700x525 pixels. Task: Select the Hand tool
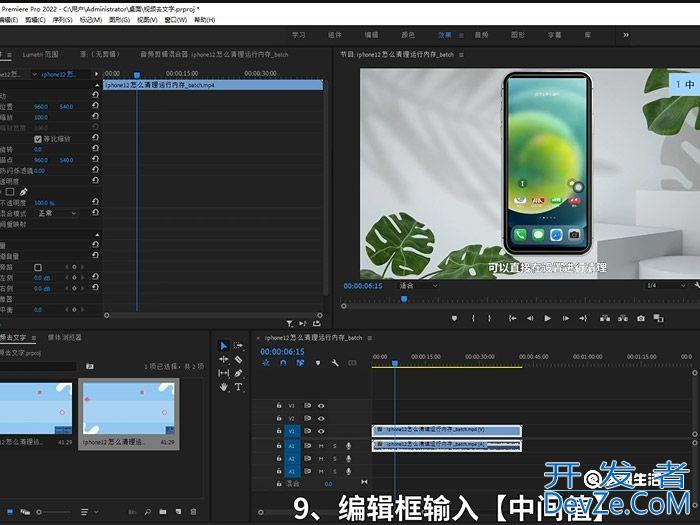coord(224,387)
